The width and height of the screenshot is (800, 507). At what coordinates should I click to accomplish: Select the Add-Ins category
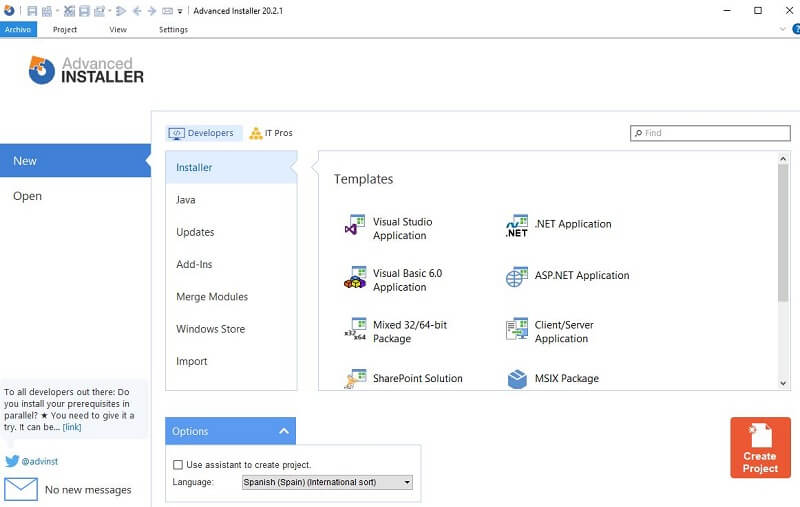point(231,264)
